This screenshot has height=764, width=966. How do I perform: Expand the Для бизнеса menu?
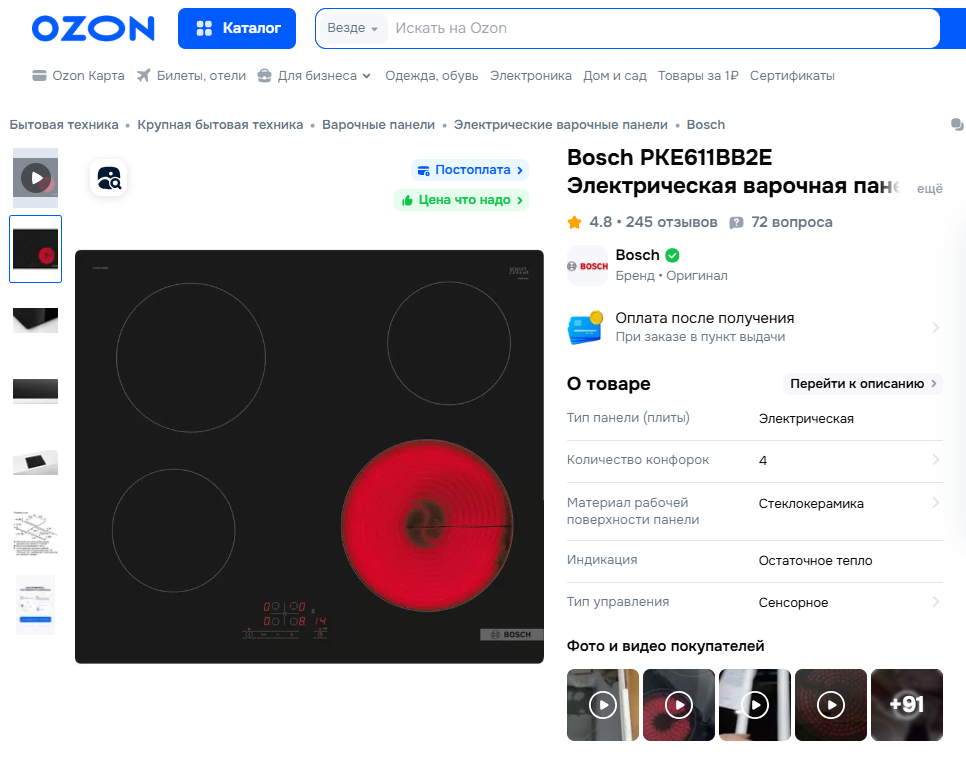click(315, 76)
